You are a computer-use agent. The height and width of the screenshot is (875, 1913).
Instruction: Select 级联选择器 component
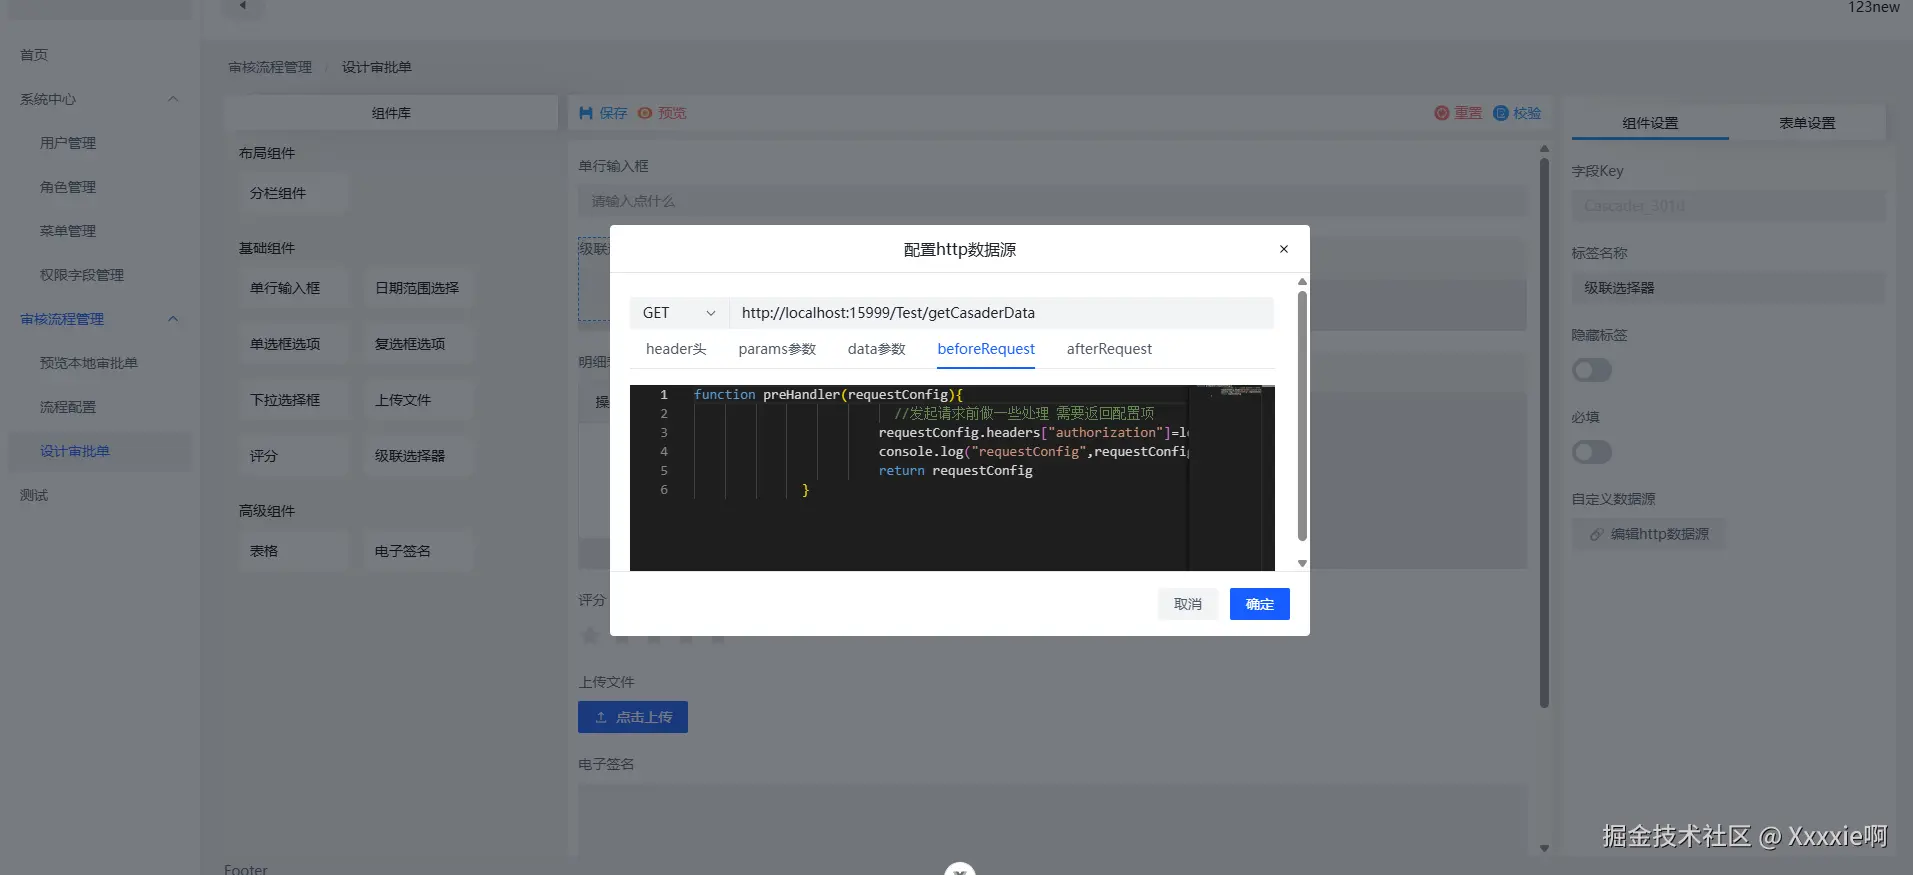(418, 456)
